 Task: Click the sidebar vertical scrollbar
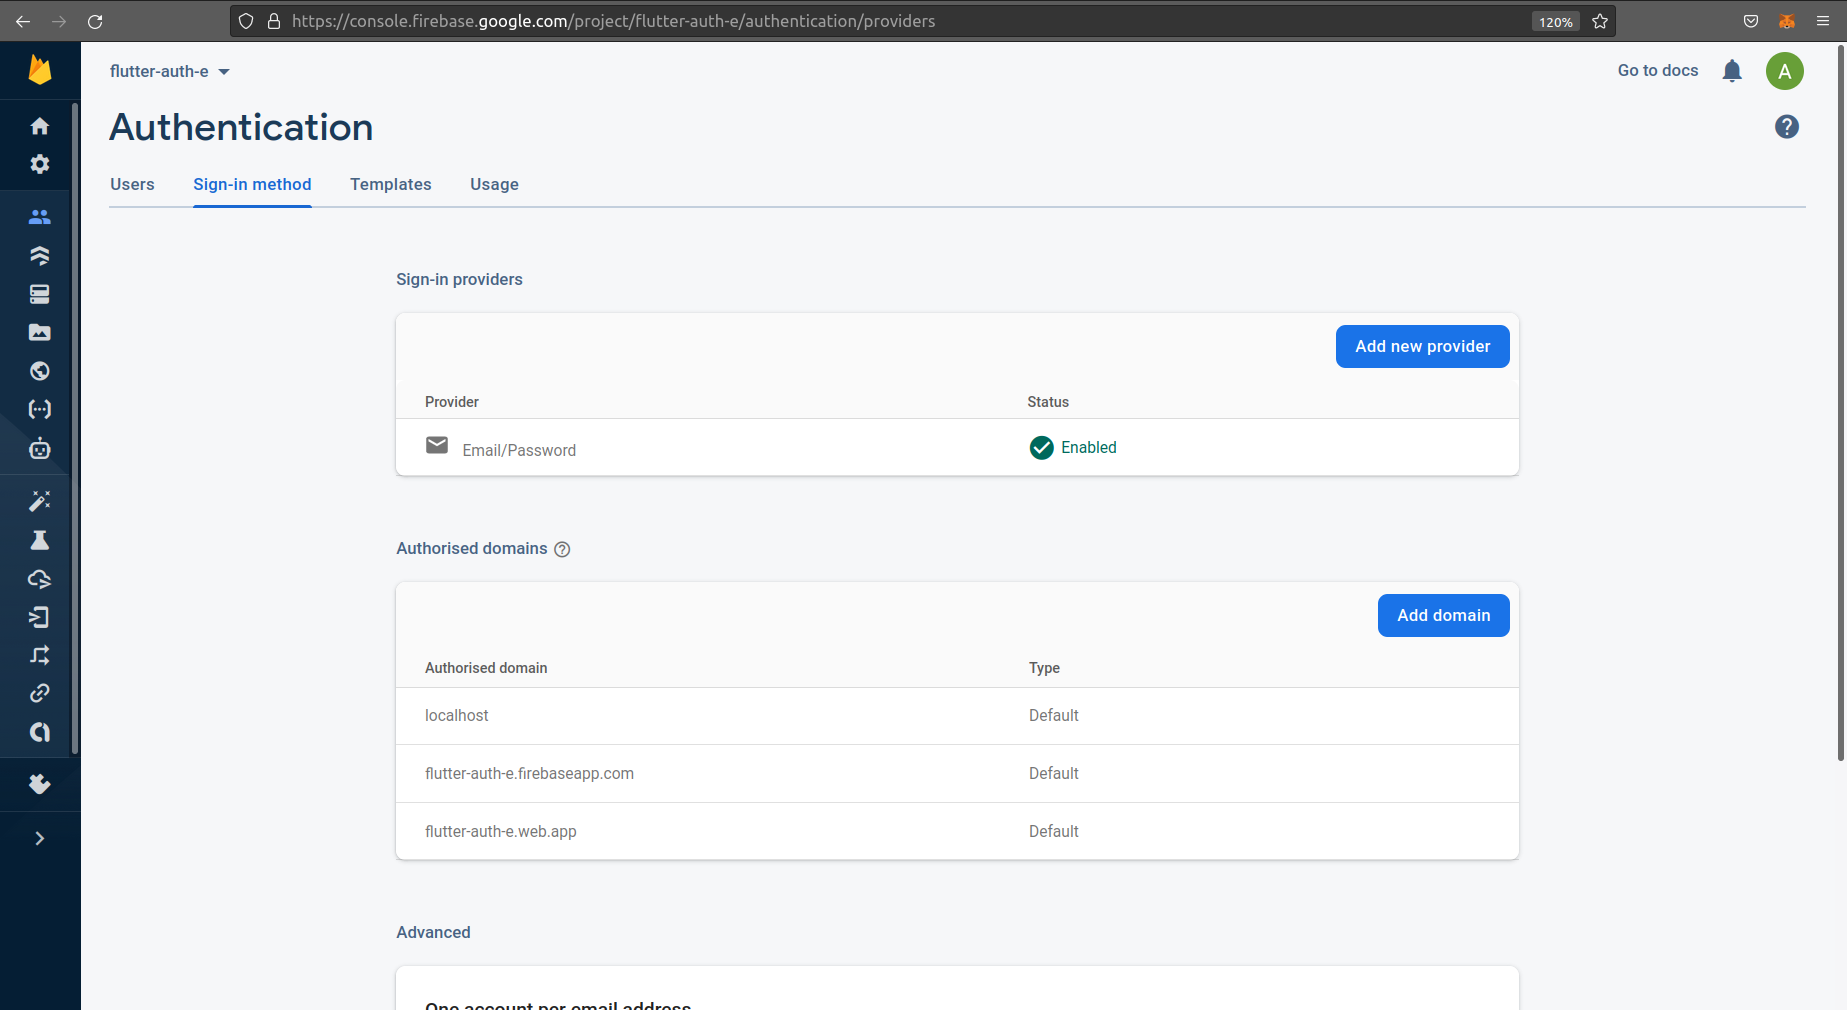tap(75, 428)
